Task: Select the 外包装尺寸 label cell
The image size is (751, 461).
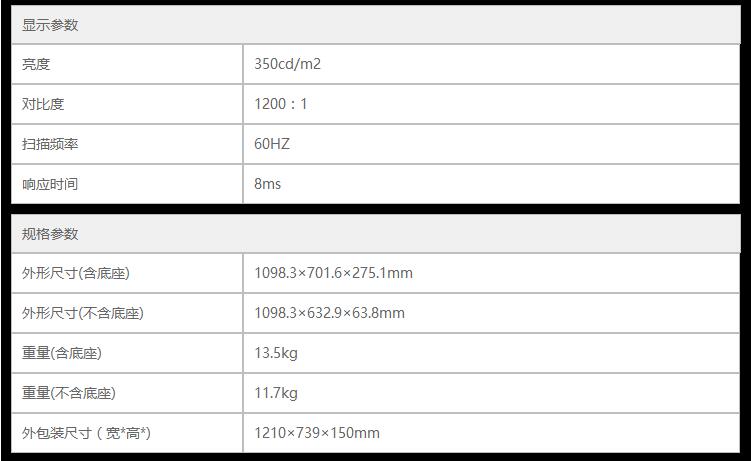Action: (86, 433)
